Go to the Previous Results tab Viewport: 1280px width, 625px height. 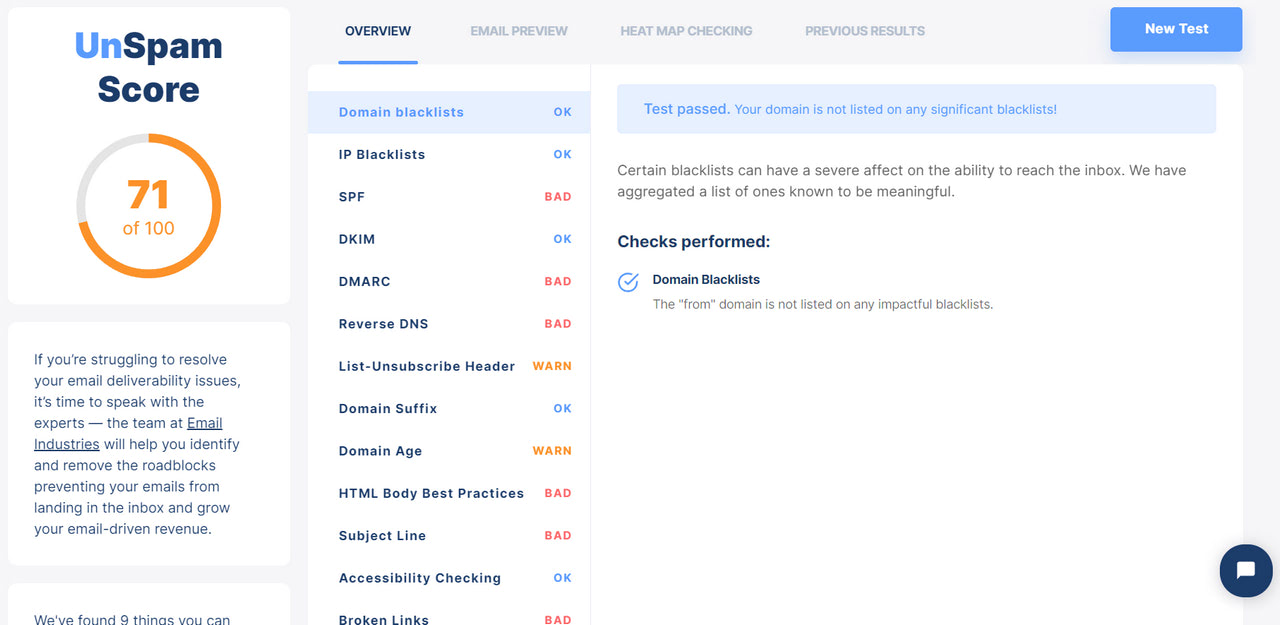pyautogui.click(x=865, y=31)
